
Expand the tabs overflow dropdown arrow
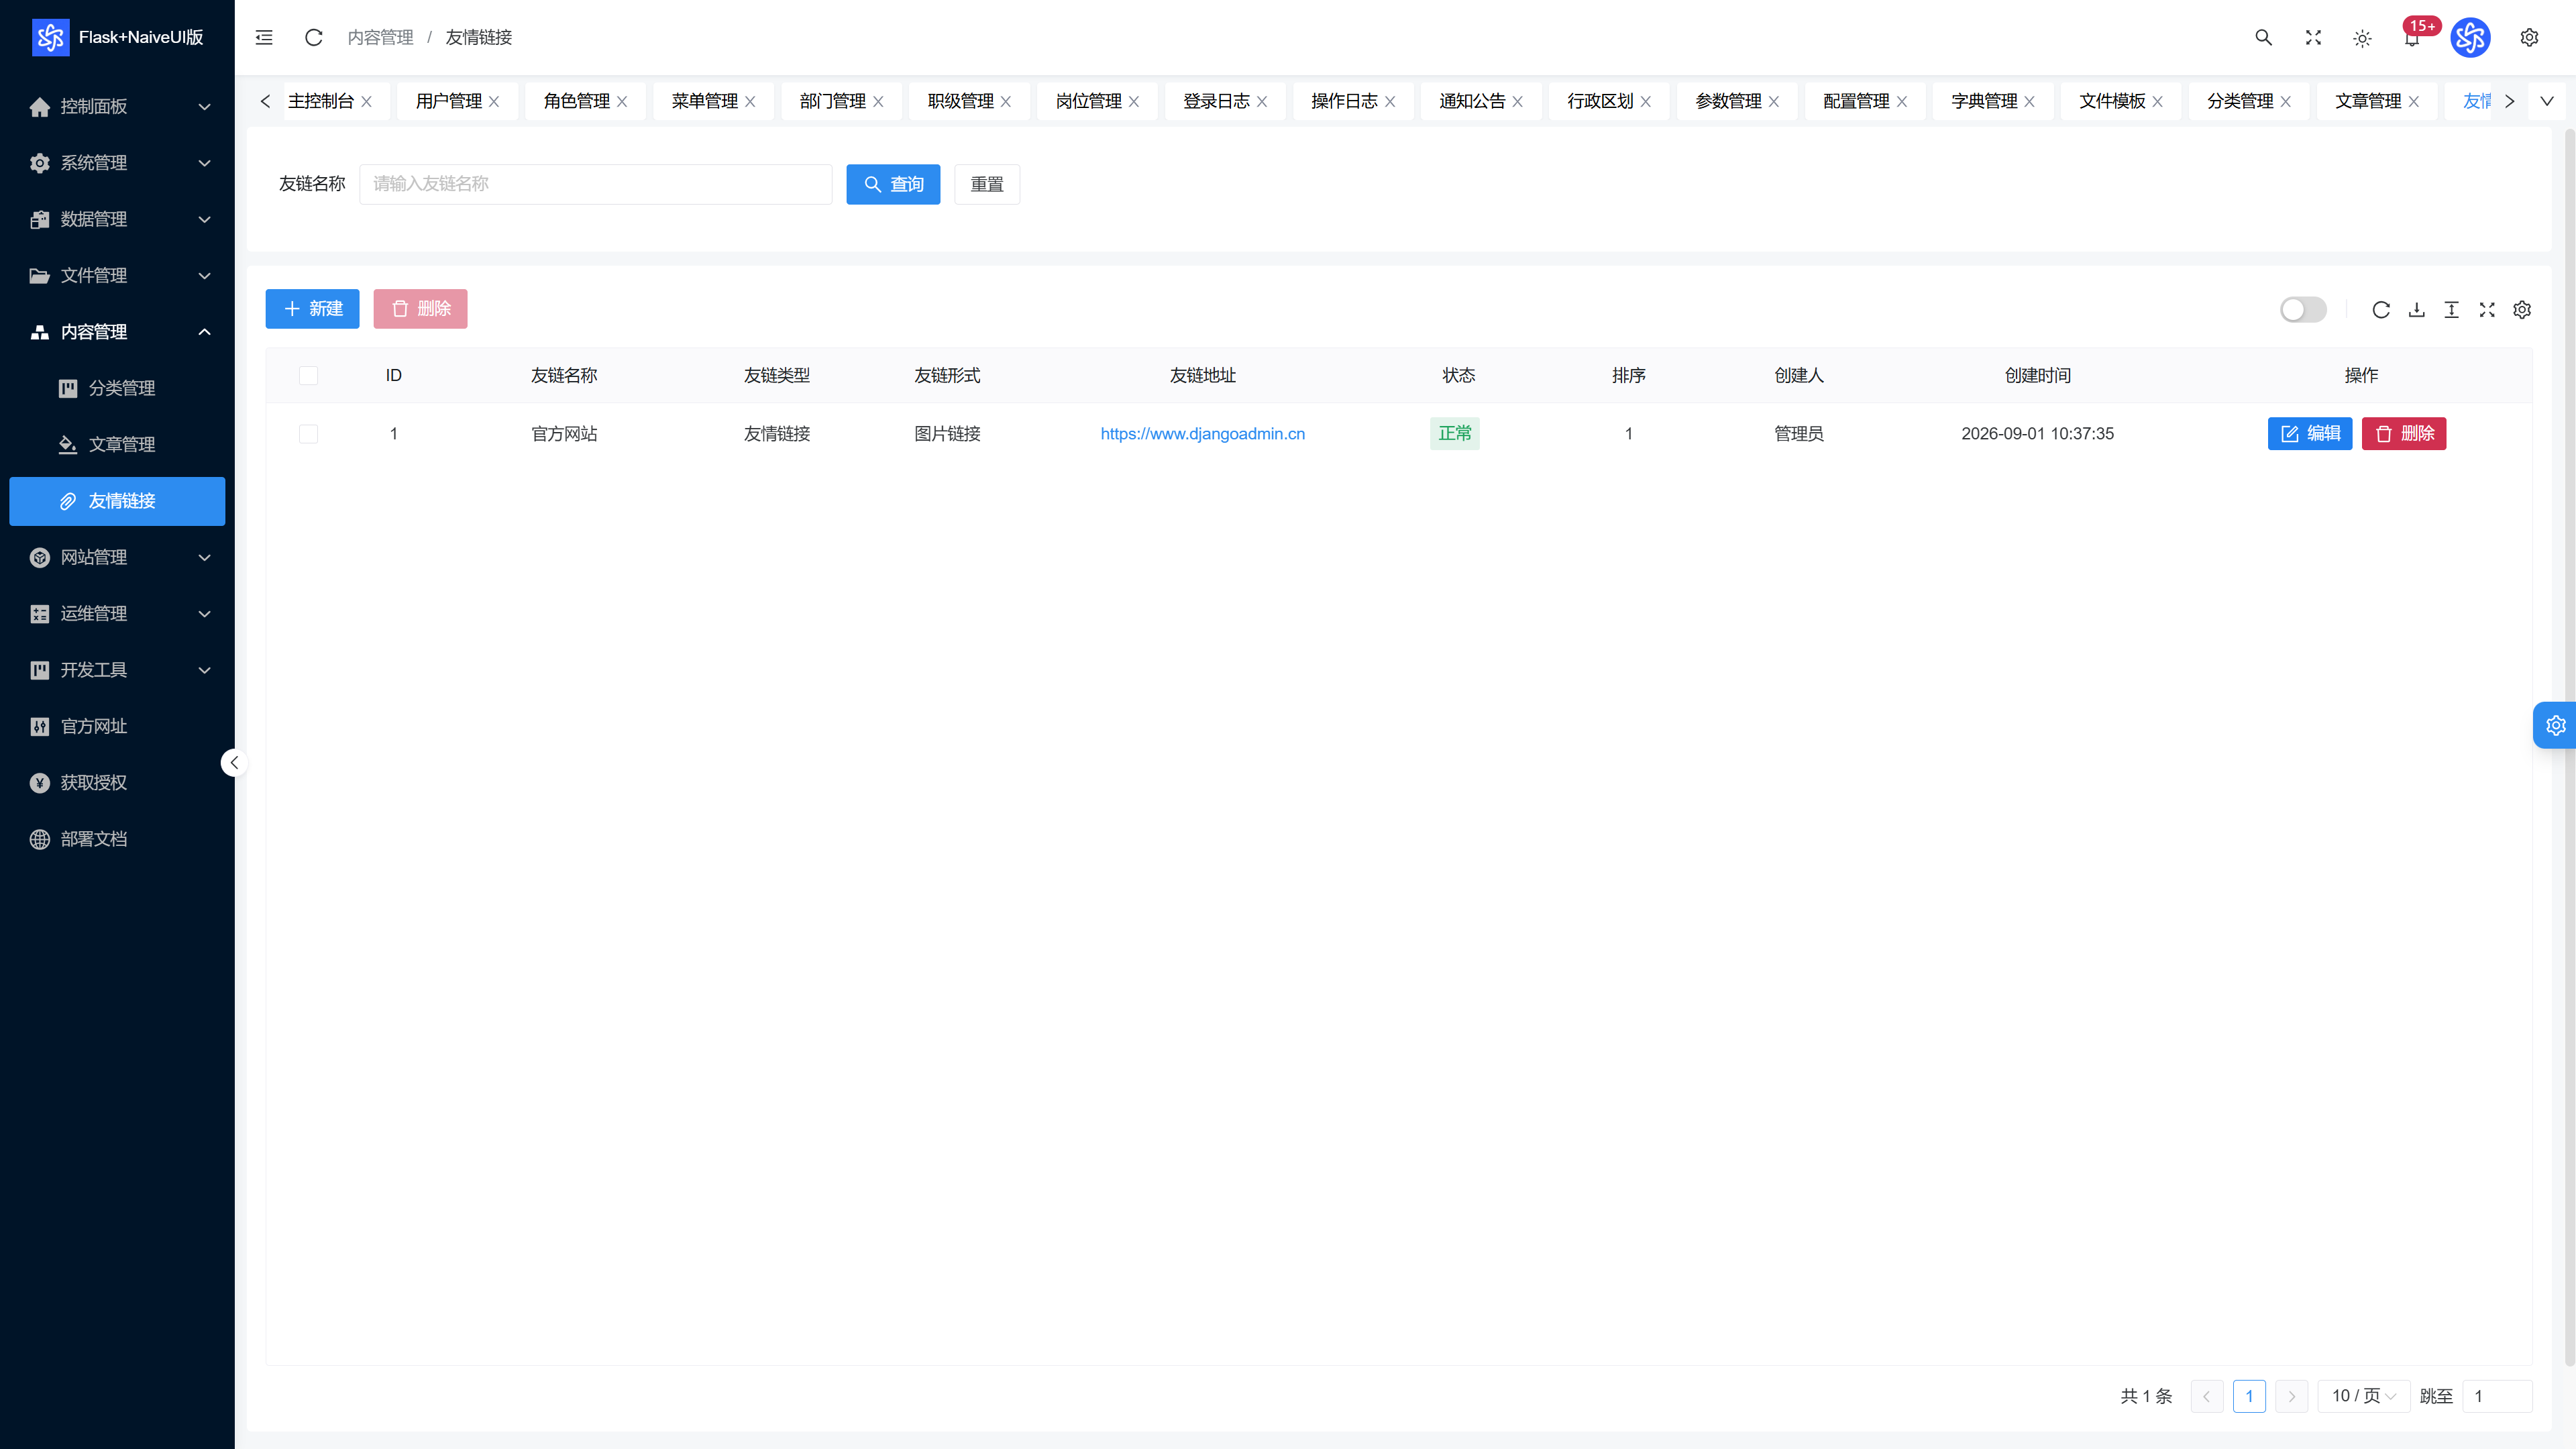click(x=2547, y=101)
